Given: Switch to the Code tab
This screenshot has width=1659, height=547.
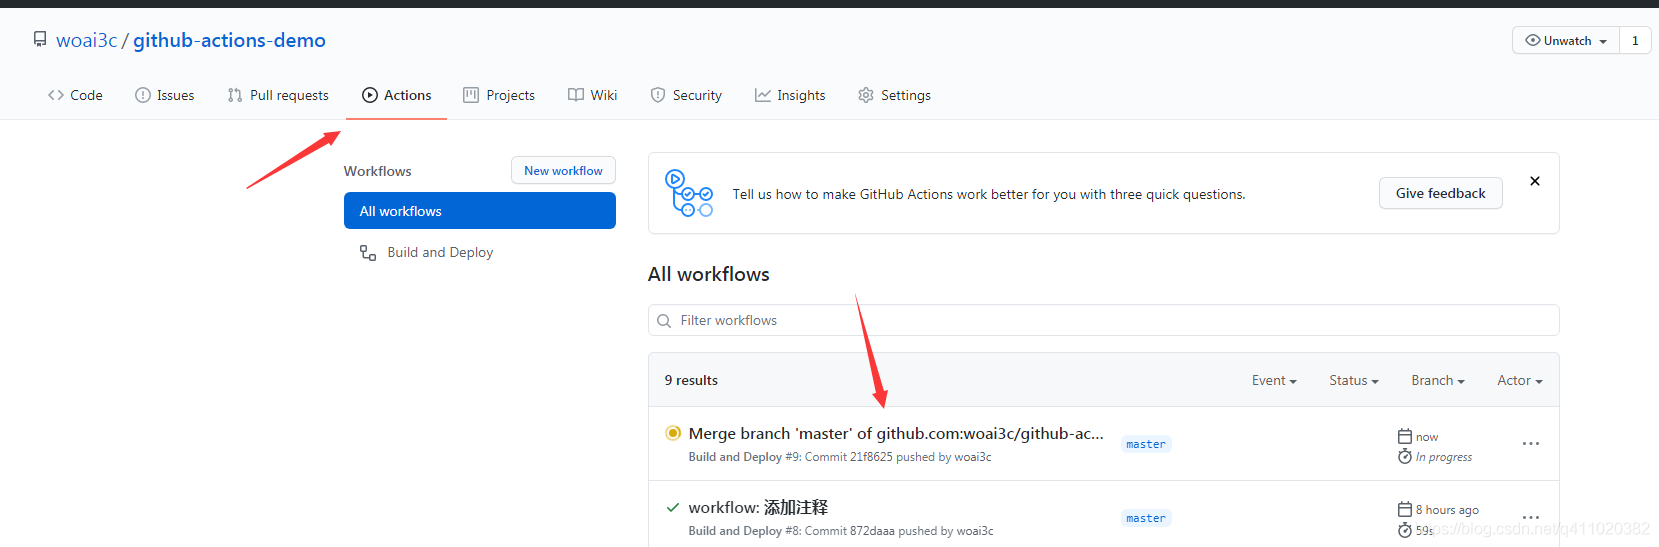Looking at the screenshot, I should click(x=75, y=95).
